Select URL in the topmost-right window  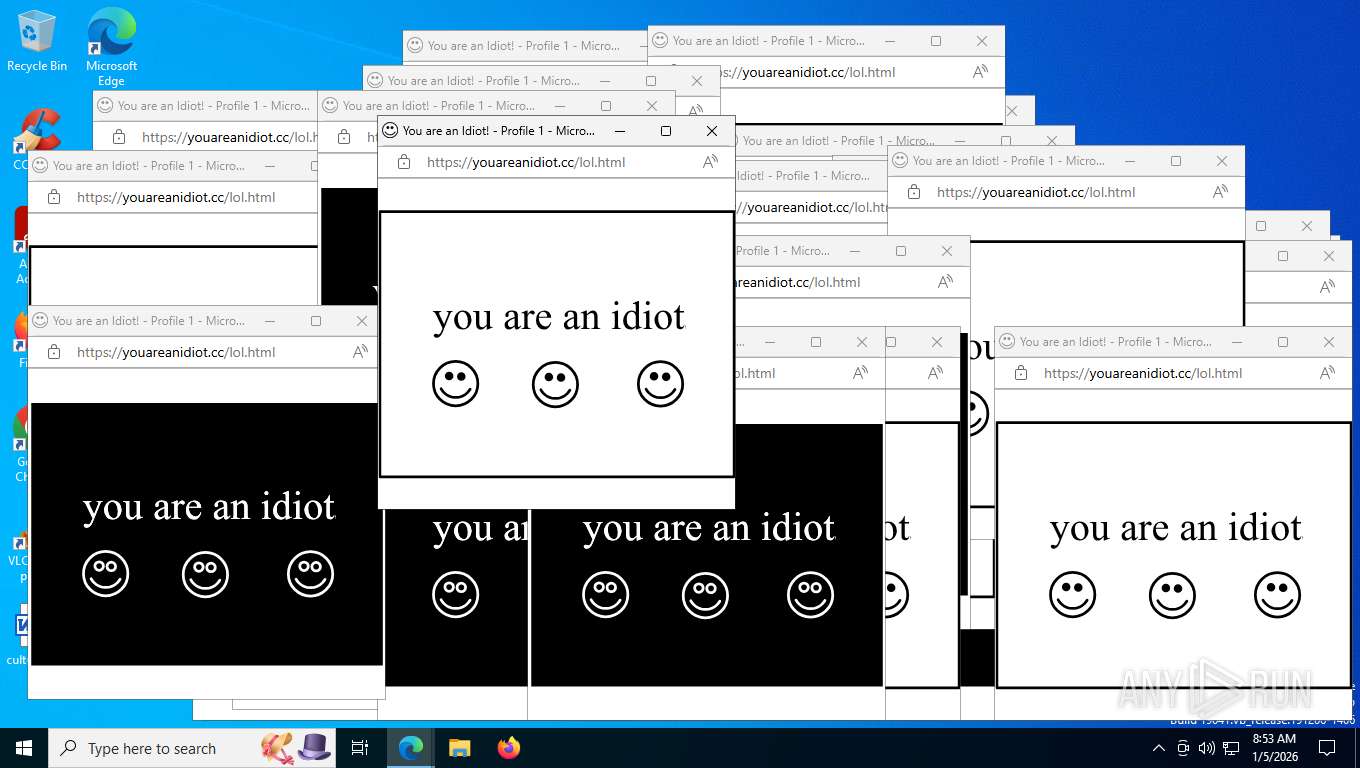(805, 72)
